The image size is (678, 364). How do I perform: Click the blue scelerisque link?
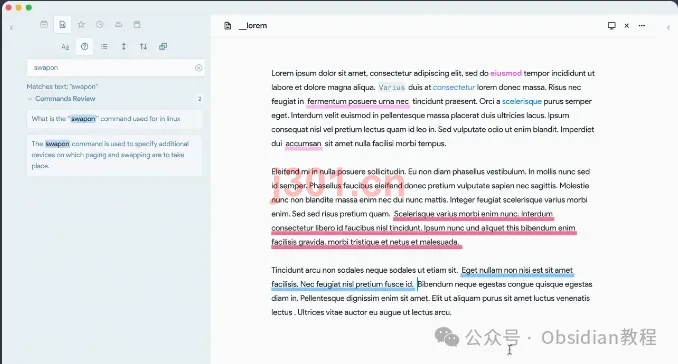point(521,102)
